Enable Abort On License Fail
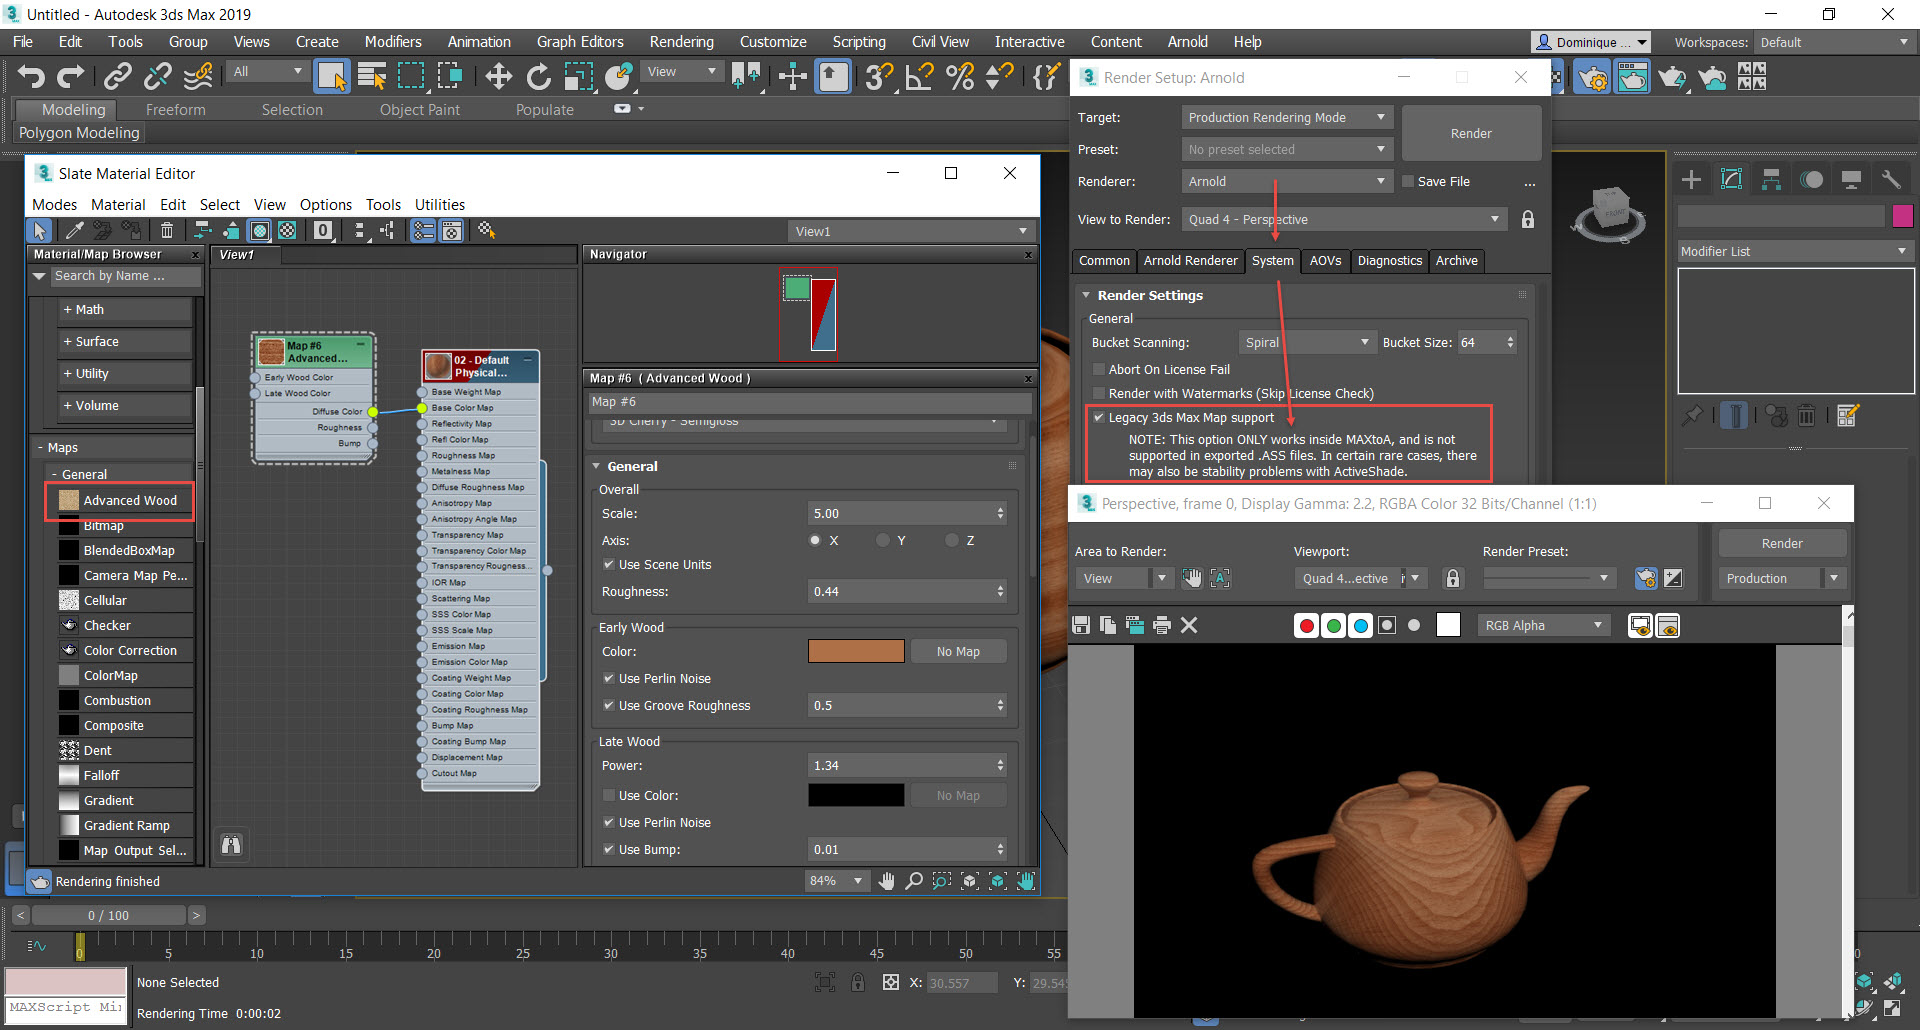Viewport: 1920px width, 1030px height. point(1099,370)
